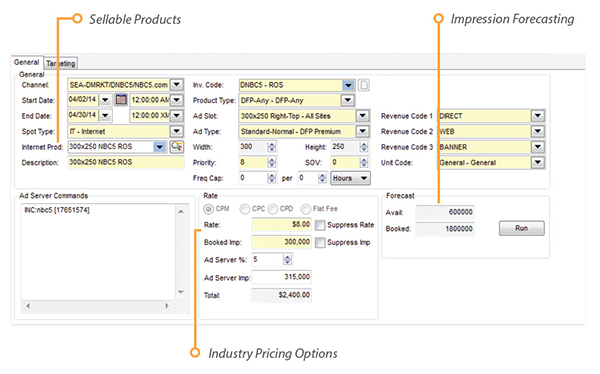Viewport: 600px width, 374px height.
Task: Select the General tab
Action: click(x=26, y=62)
